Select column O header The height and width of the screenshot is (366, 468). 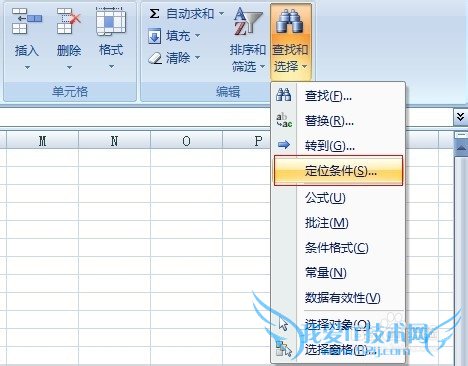pyautogui.click(x=186, y=140)
